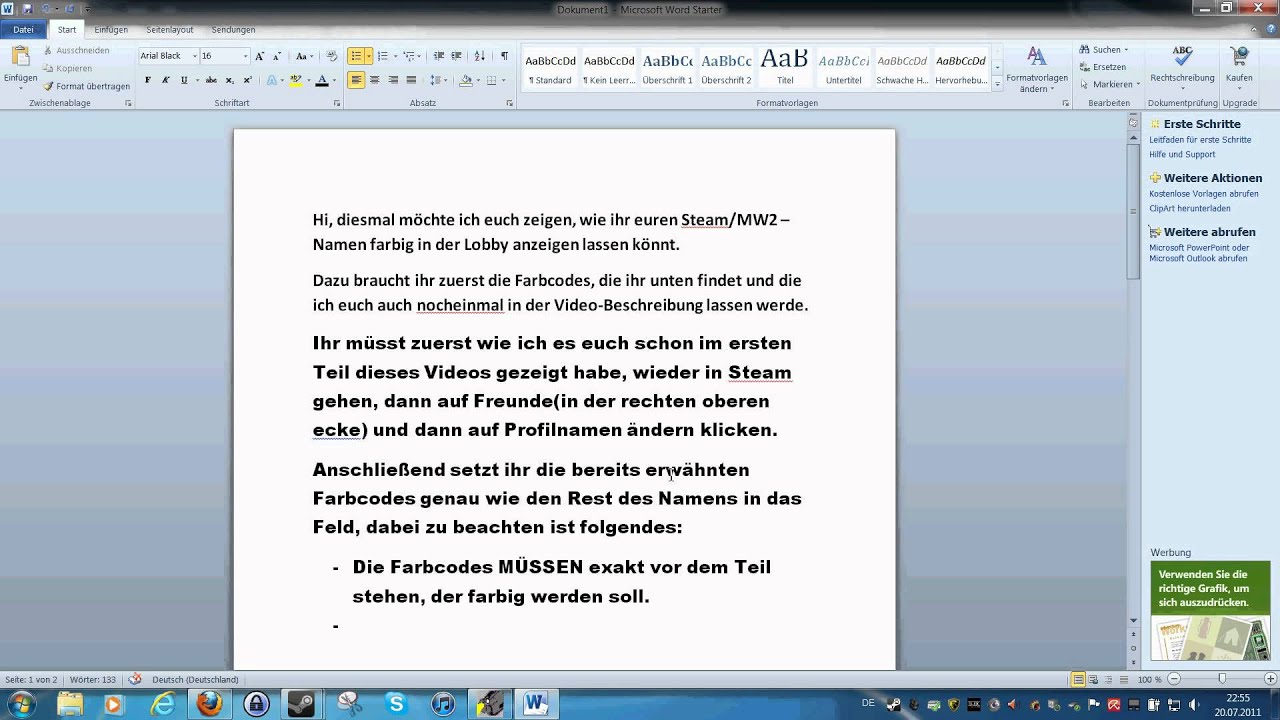Select the Start ribbon tab
Viewport: 1280px width, 720px height.
pos(67,30)
